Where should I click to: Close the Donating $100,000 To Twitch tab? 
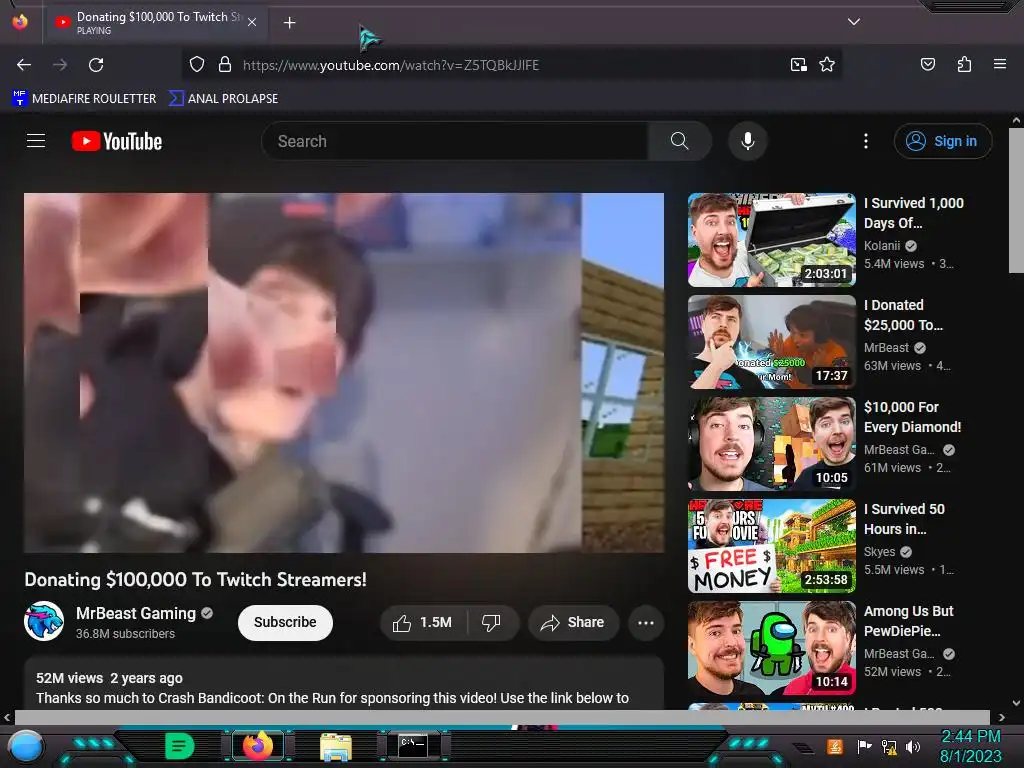(x=252, y=22)
